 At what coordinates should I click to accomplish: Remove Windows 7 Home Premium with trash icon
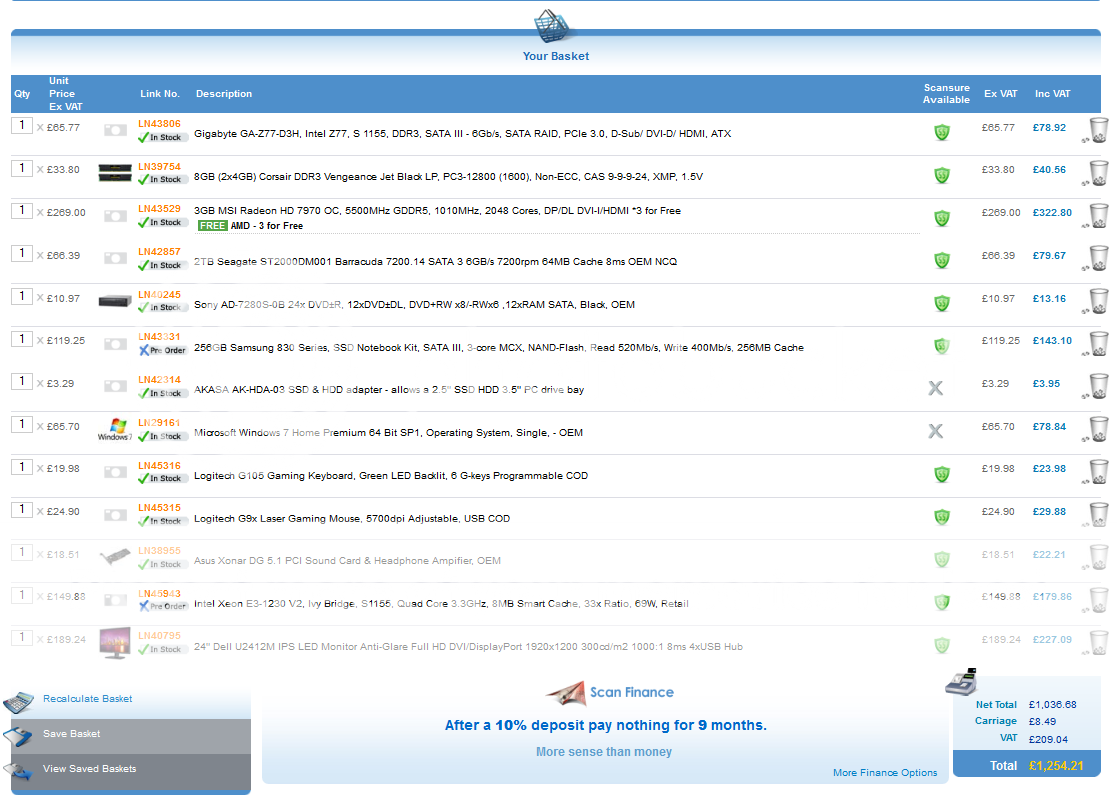coord(1098,429)
